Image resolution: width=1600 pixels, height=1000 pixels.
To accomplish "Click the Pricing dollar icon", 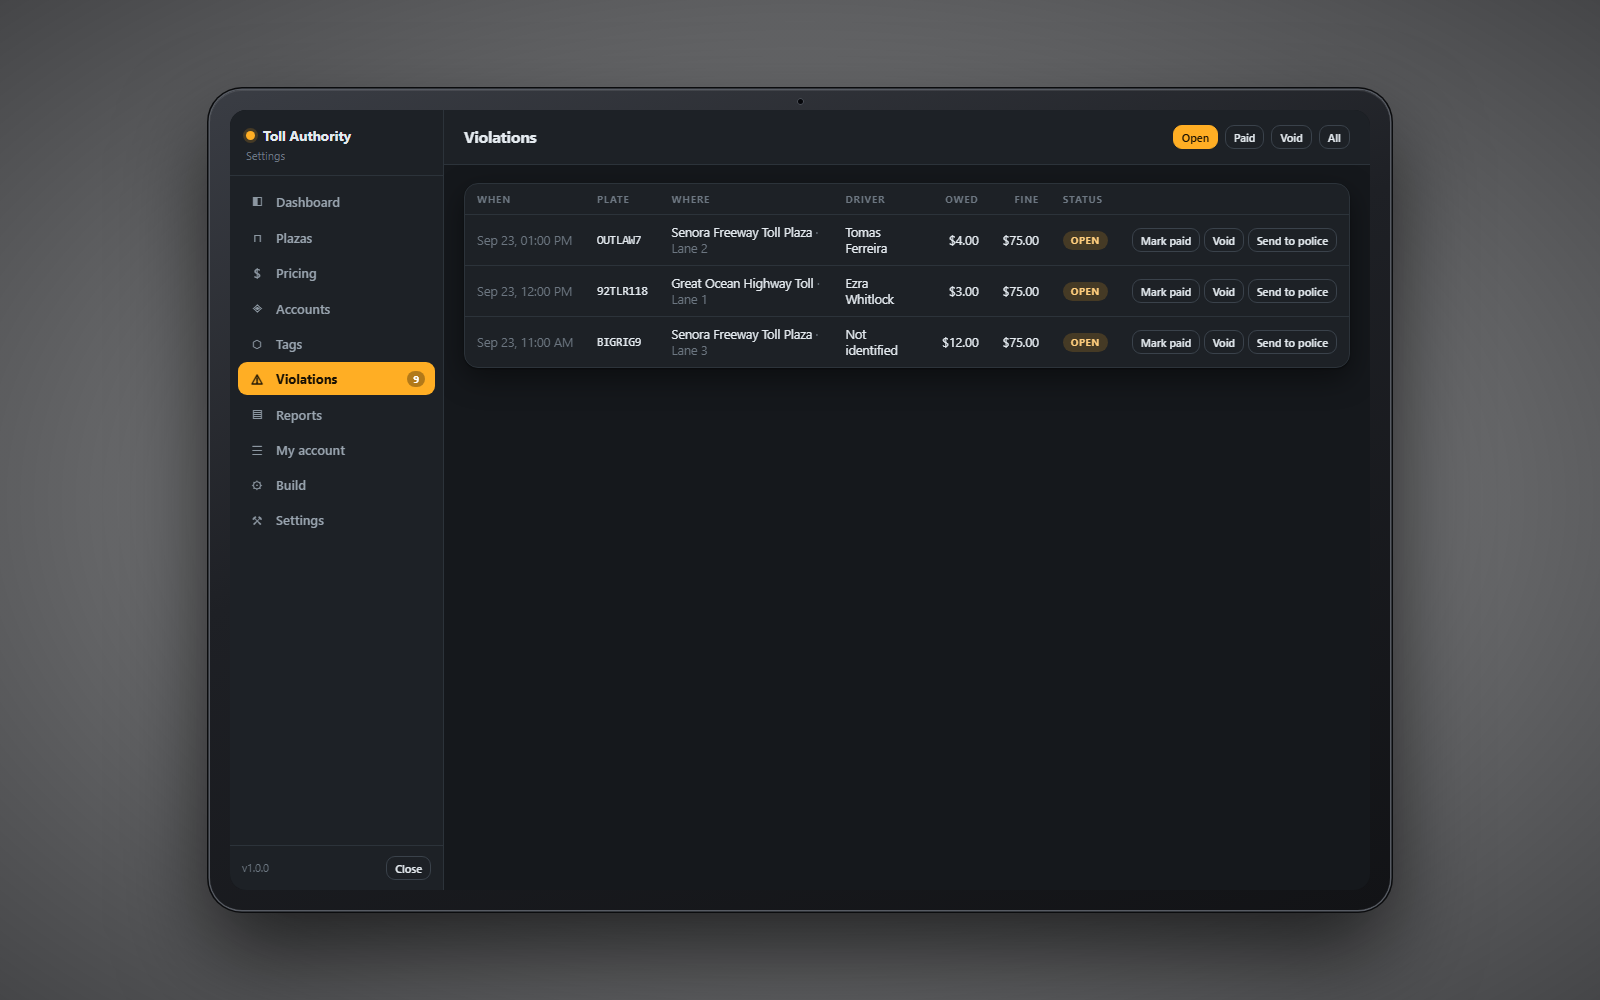I will pyautogui.click(x=257, y=273).
